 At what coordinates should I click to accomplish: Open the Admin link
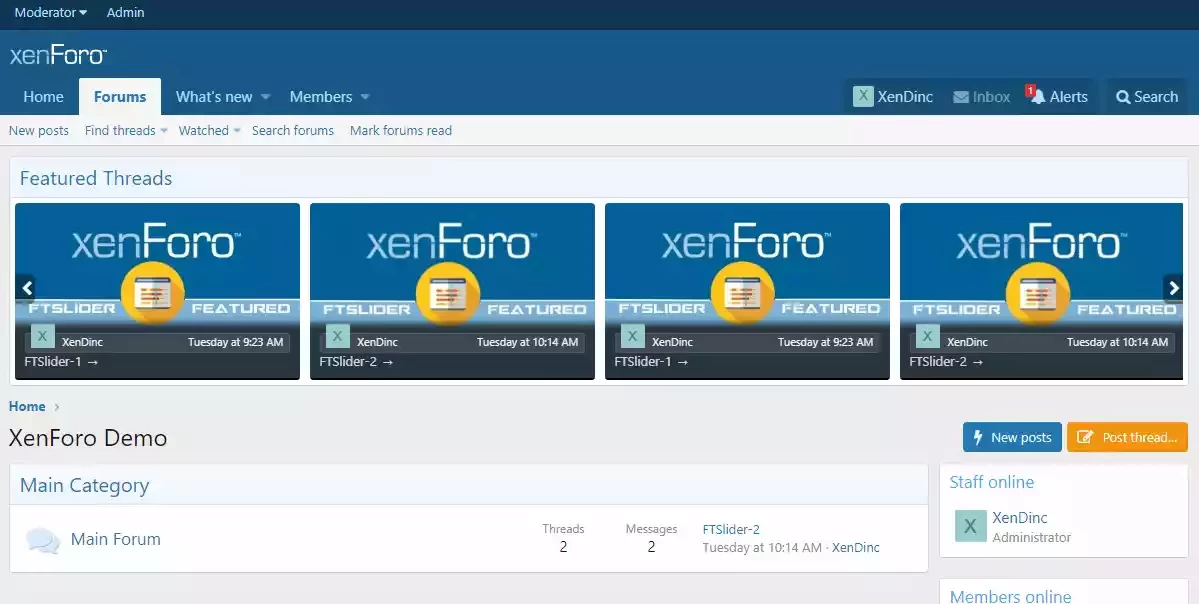point(125,12)
